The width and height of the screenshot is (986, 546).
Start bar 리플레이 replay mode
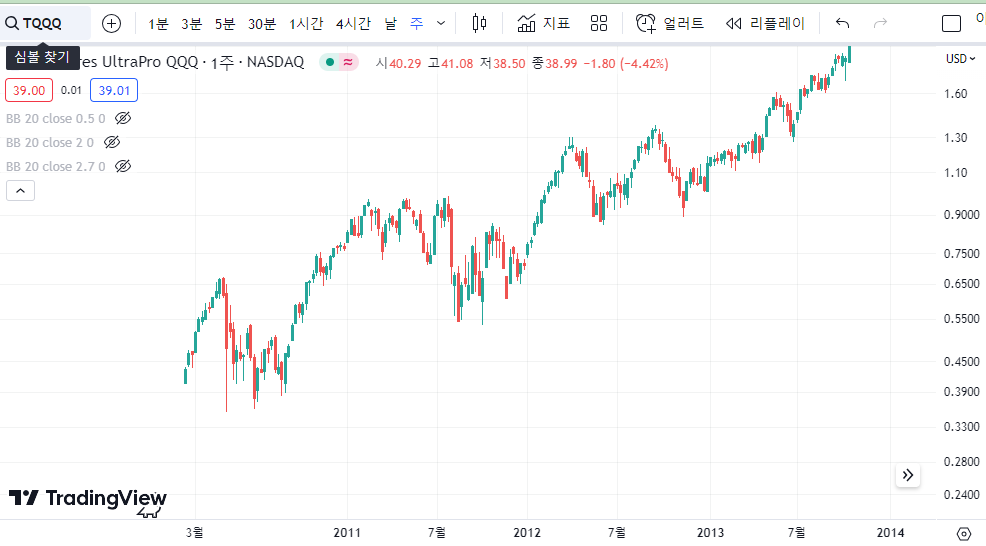click(x=765, y=23)
